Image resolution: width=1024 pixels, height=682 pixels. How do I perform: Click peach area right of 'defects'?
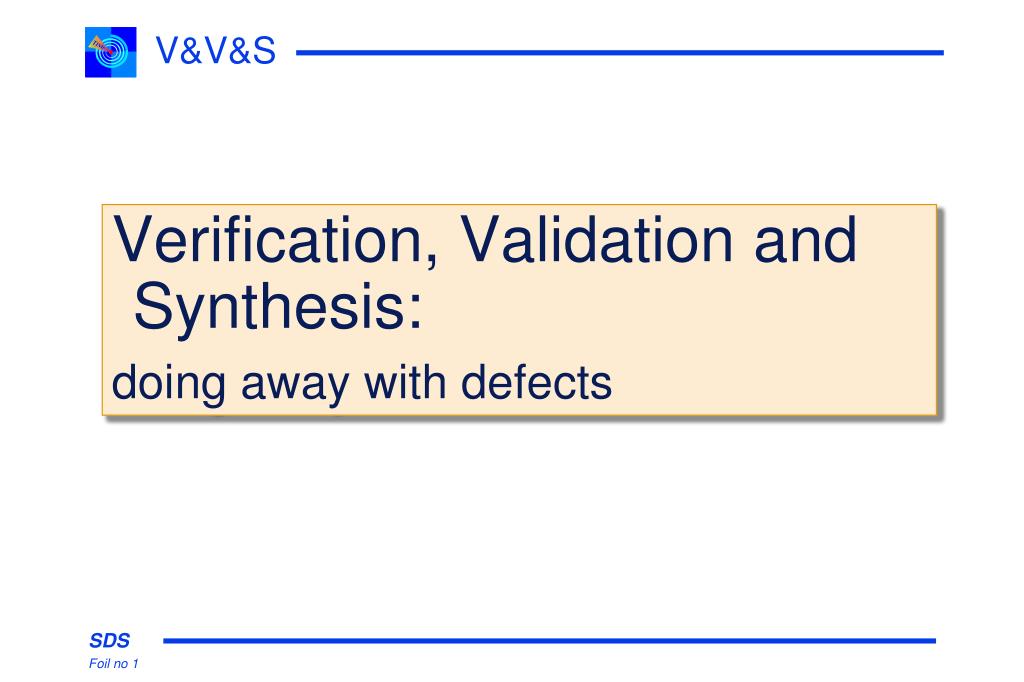coord(774,383)
